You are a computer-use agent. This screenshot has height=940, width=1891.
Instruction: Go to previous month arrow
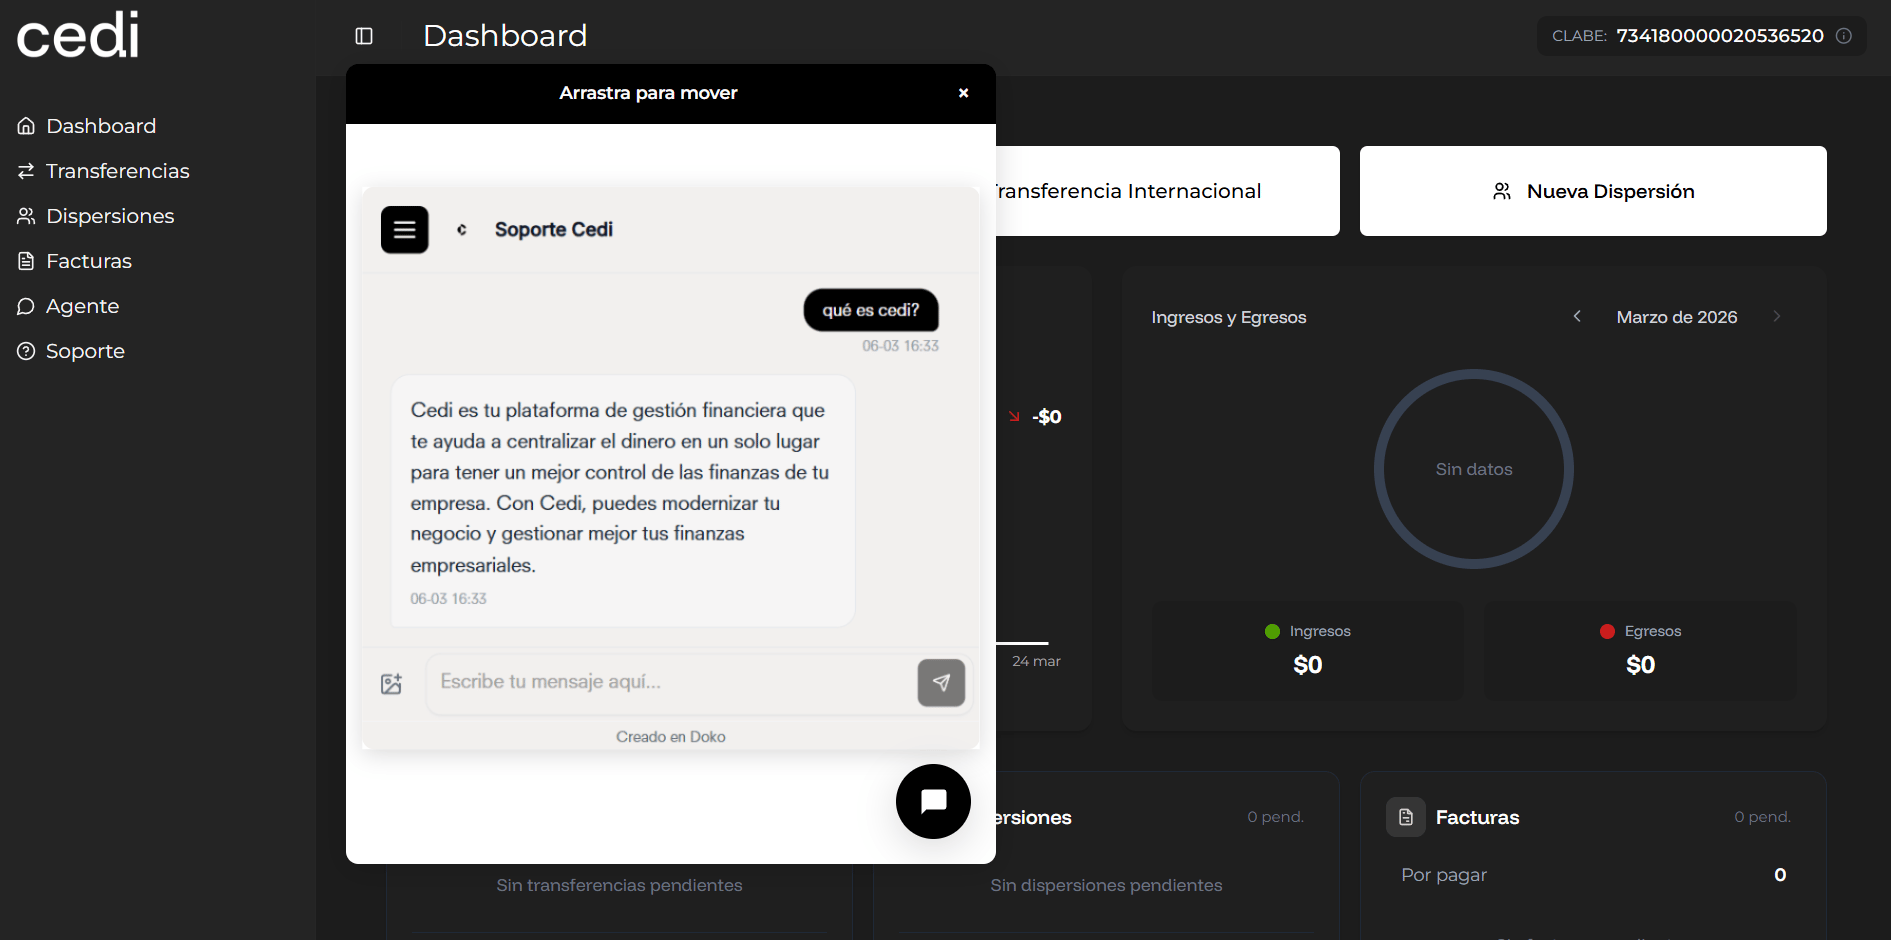point(1577,317)
